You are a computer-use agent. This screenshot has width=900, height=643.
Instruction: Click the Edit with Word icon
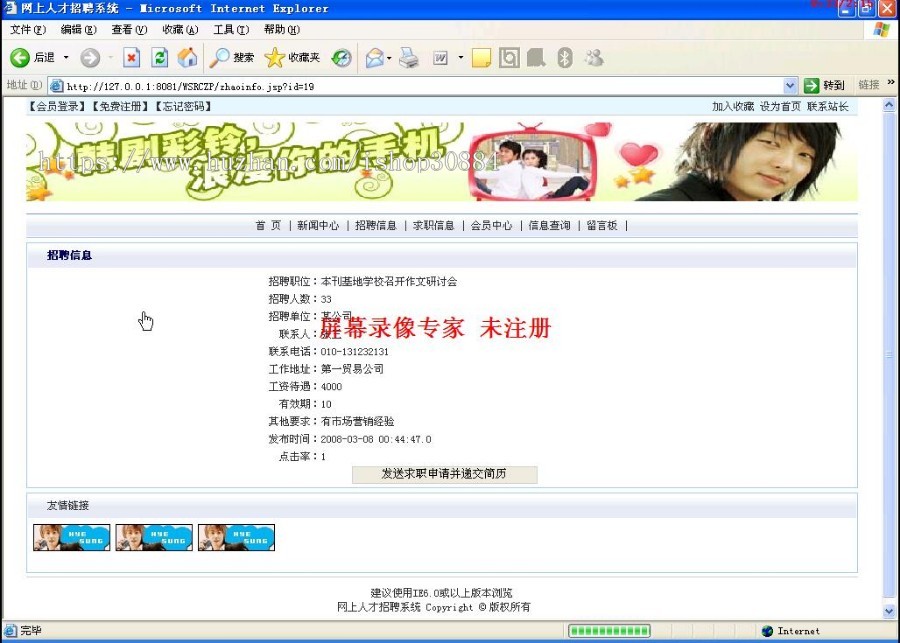(440, 57)
